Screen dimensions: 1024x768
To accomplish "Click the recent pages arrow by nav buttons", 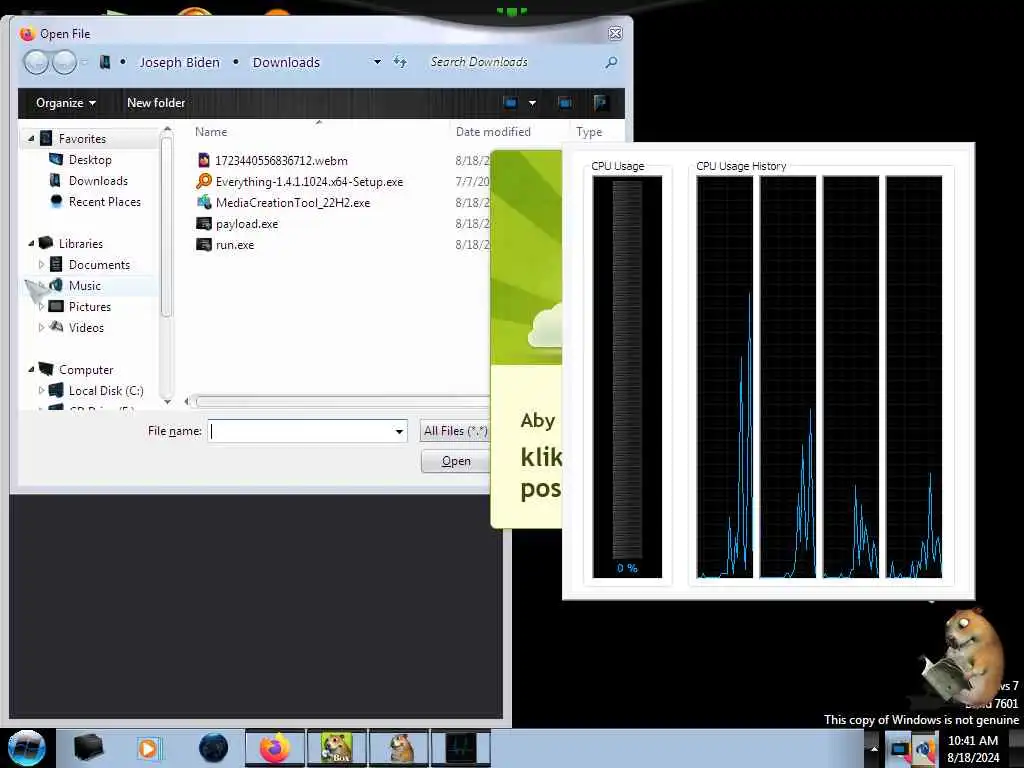I will pos(84,63).
